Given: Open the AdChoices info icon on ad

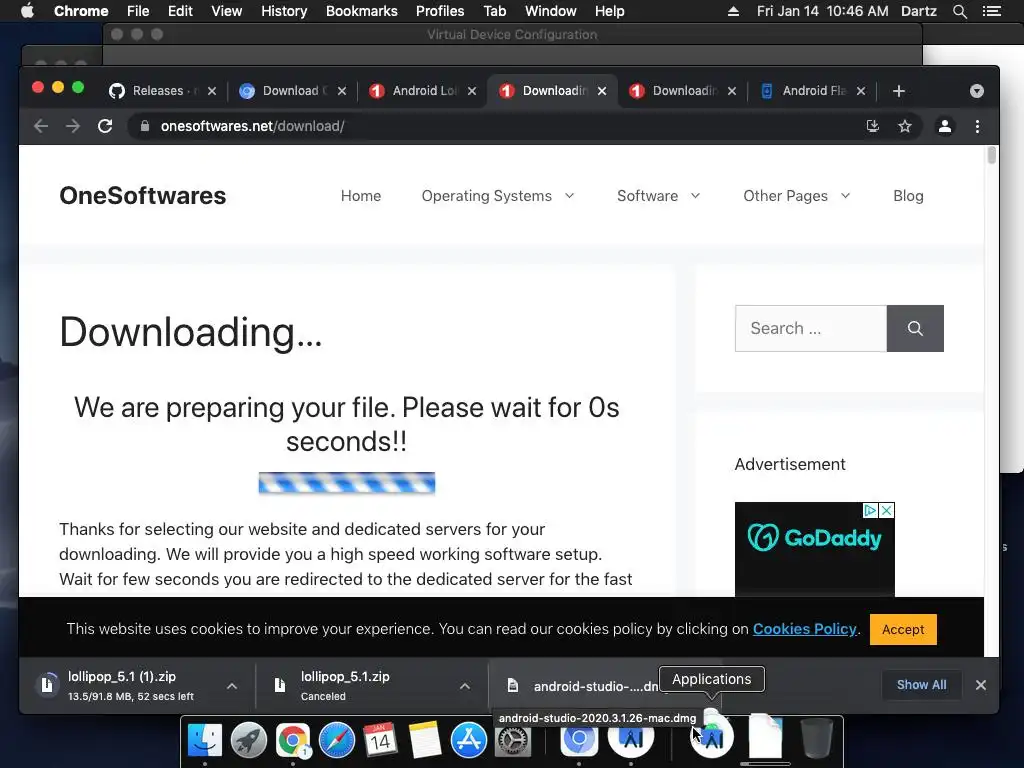Looking at the screenshot, I should click(870, 511).
